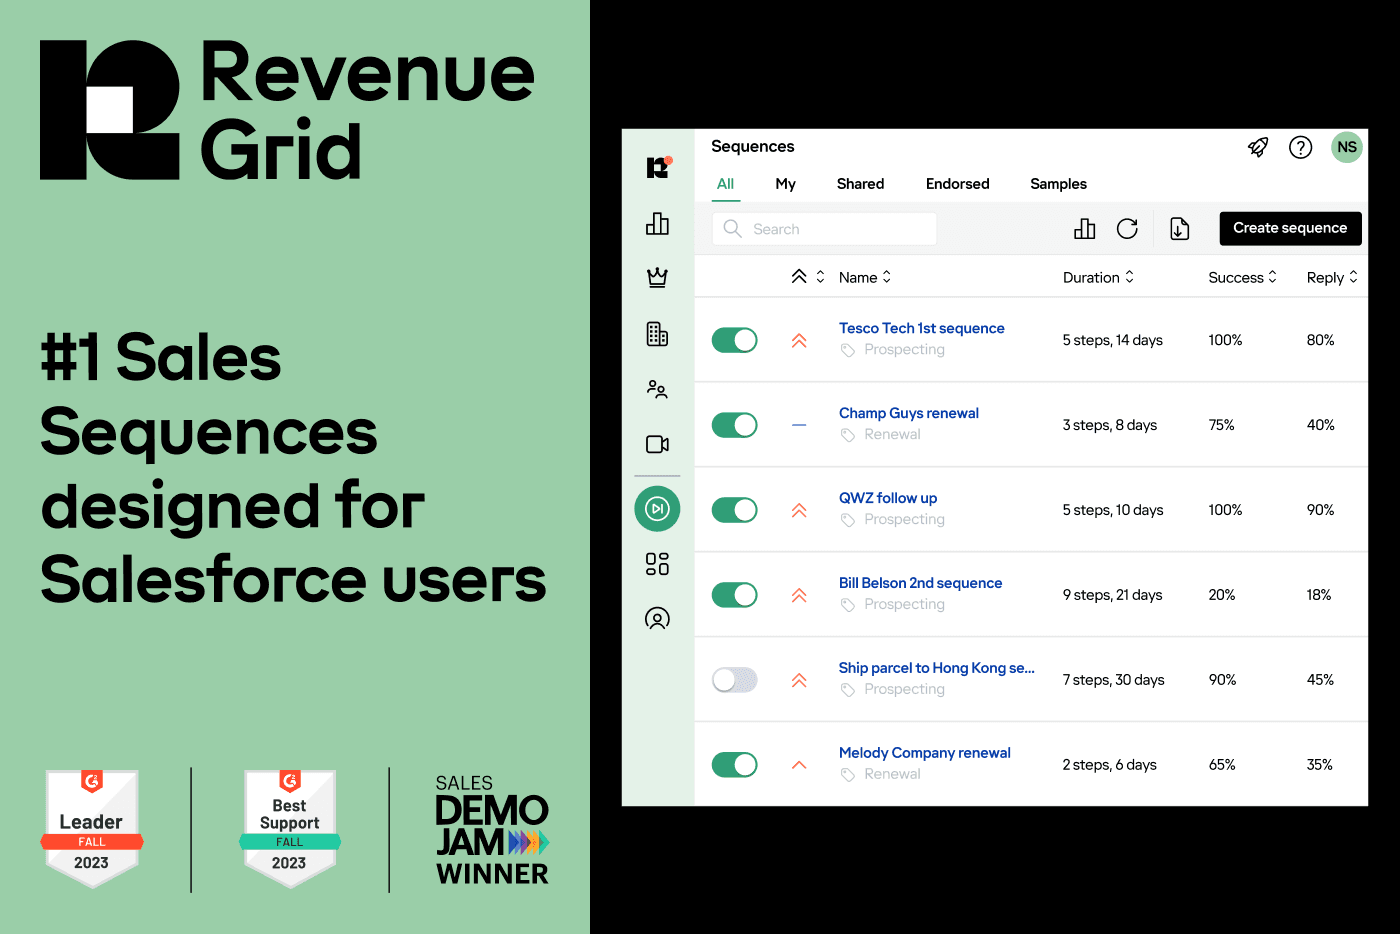Open the video camera sidebar icon
The height and width of the screenshot is (934, 1400).
click(x=657, y=444)
